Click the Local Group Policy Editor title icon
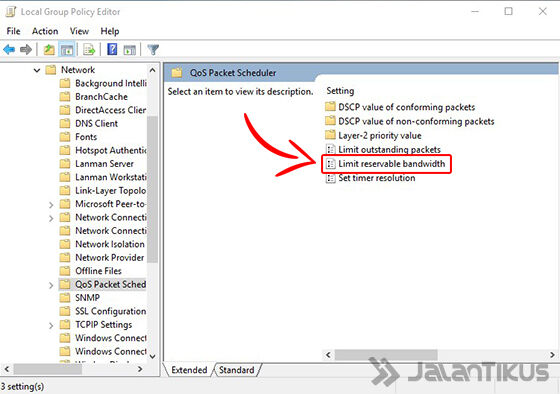560x394 pixels. 11,12
